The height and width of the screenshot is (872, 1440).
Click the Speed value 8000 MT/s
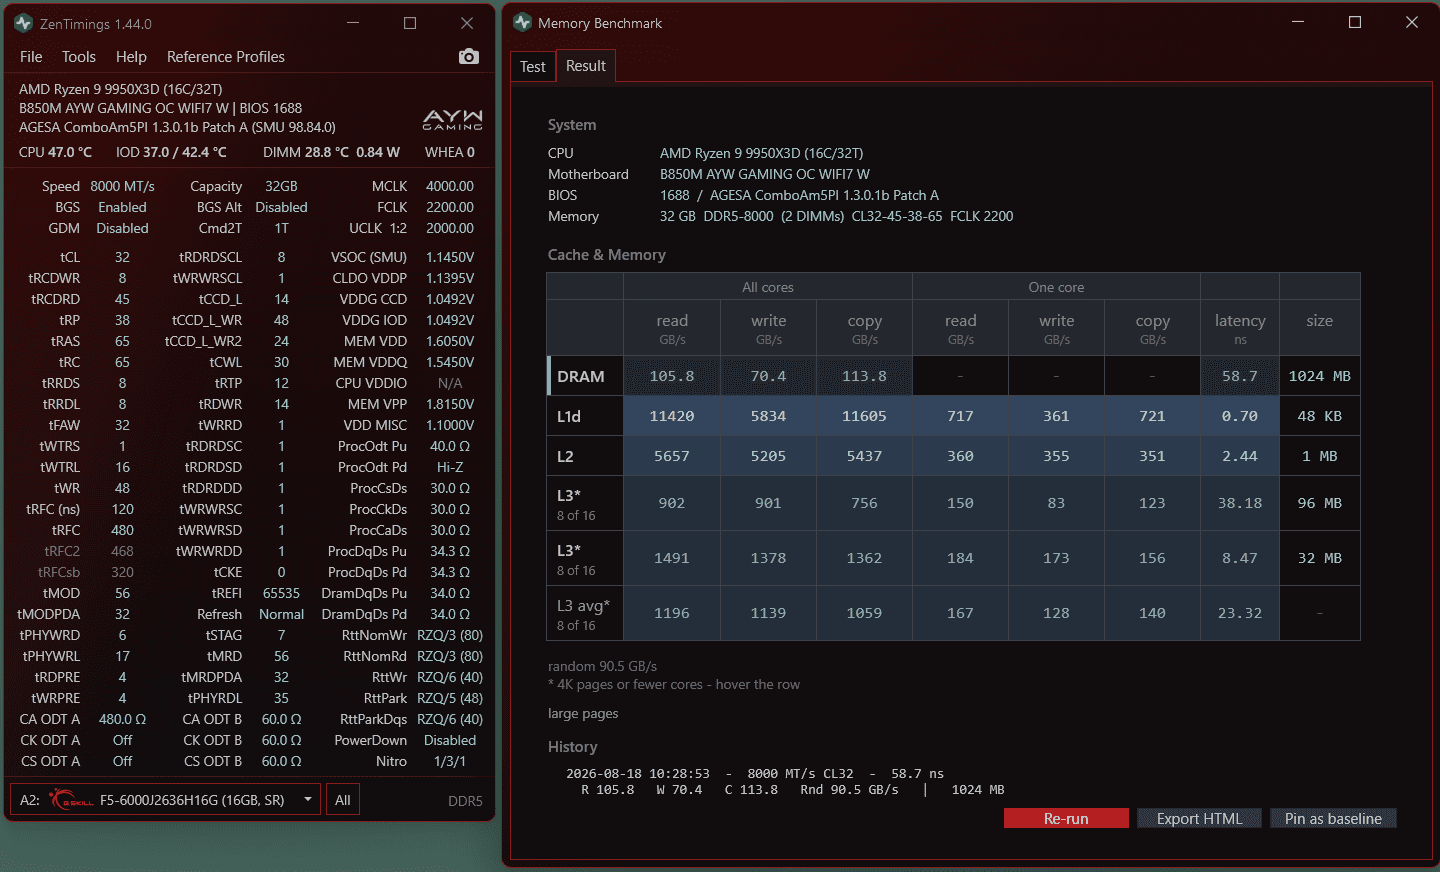tap(122, 186)
